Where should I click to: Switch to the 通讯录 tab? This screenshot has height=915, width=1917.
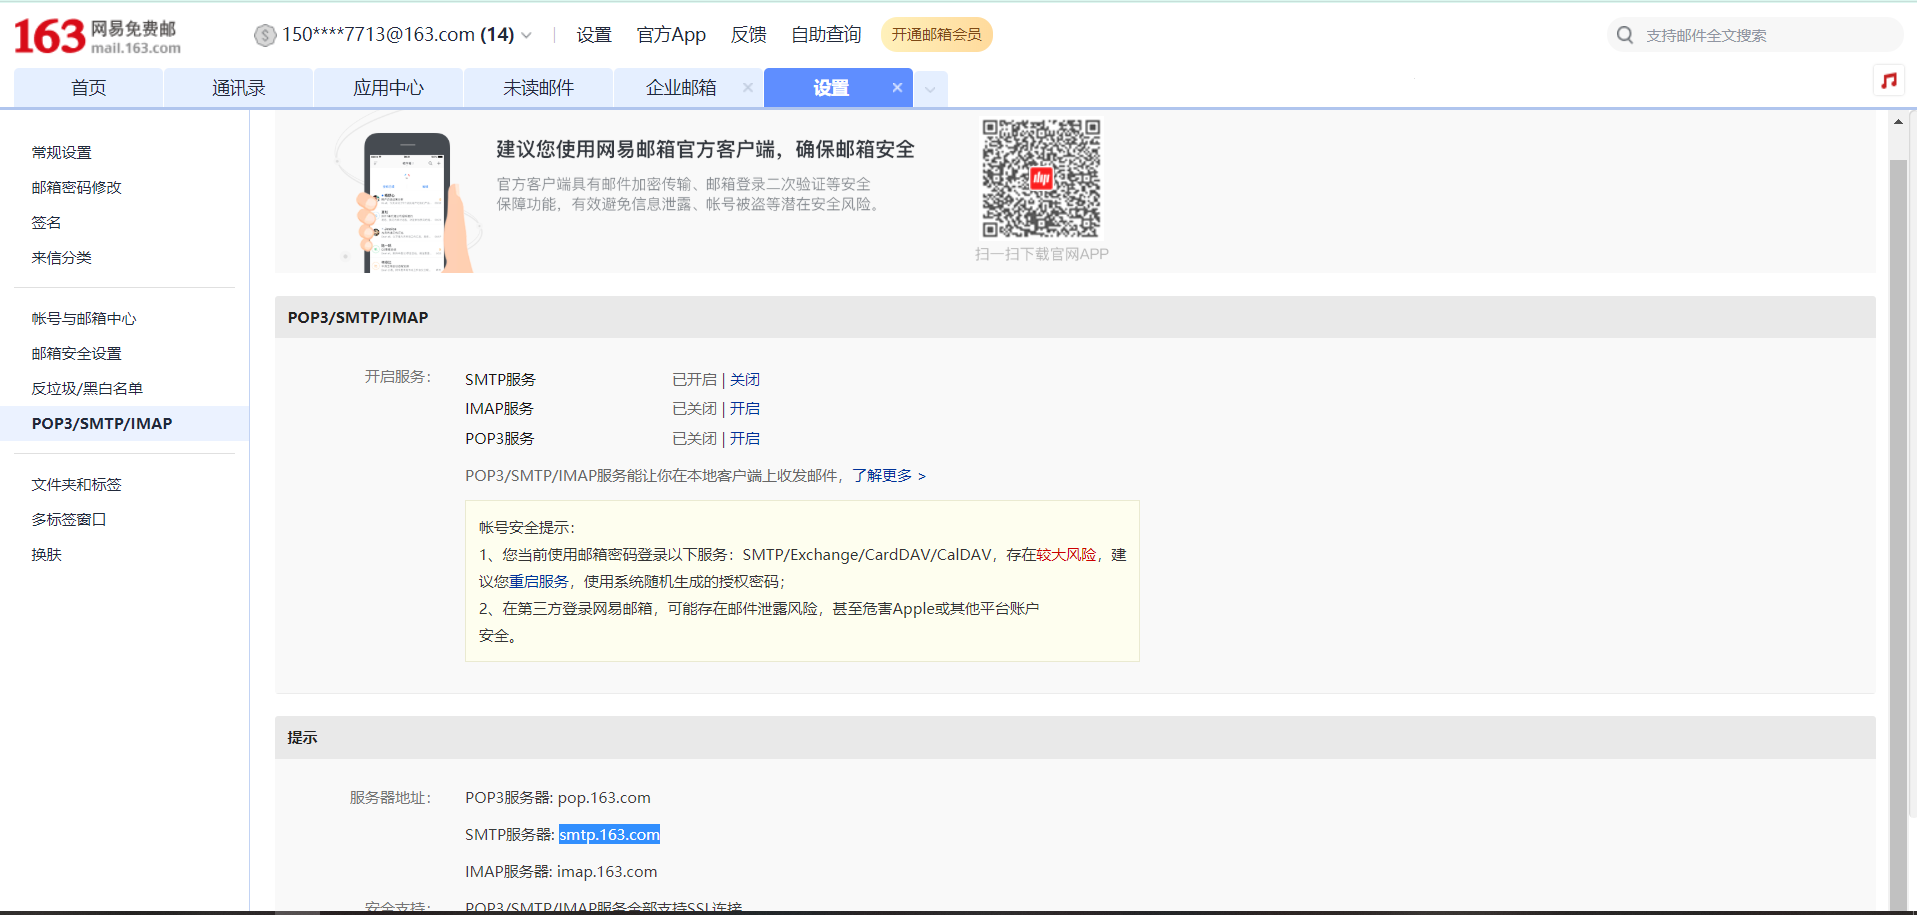click(x=238, y=88)
